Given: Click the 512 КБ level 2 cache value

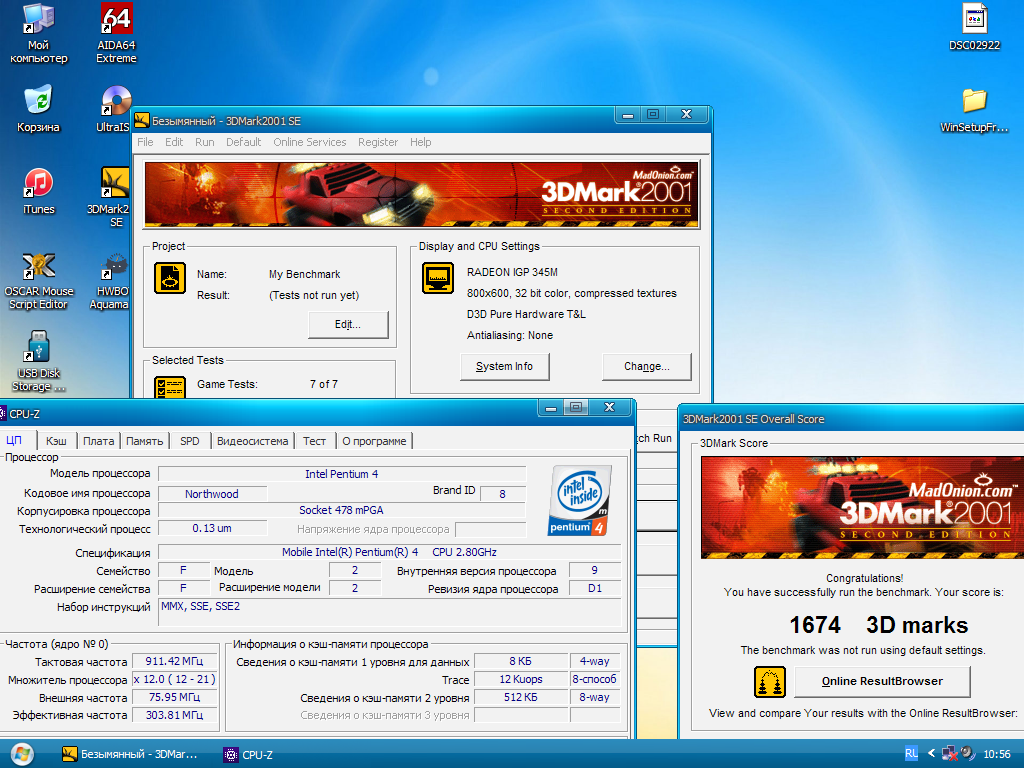Looking at the screenshot, I should tap(520, 697).
